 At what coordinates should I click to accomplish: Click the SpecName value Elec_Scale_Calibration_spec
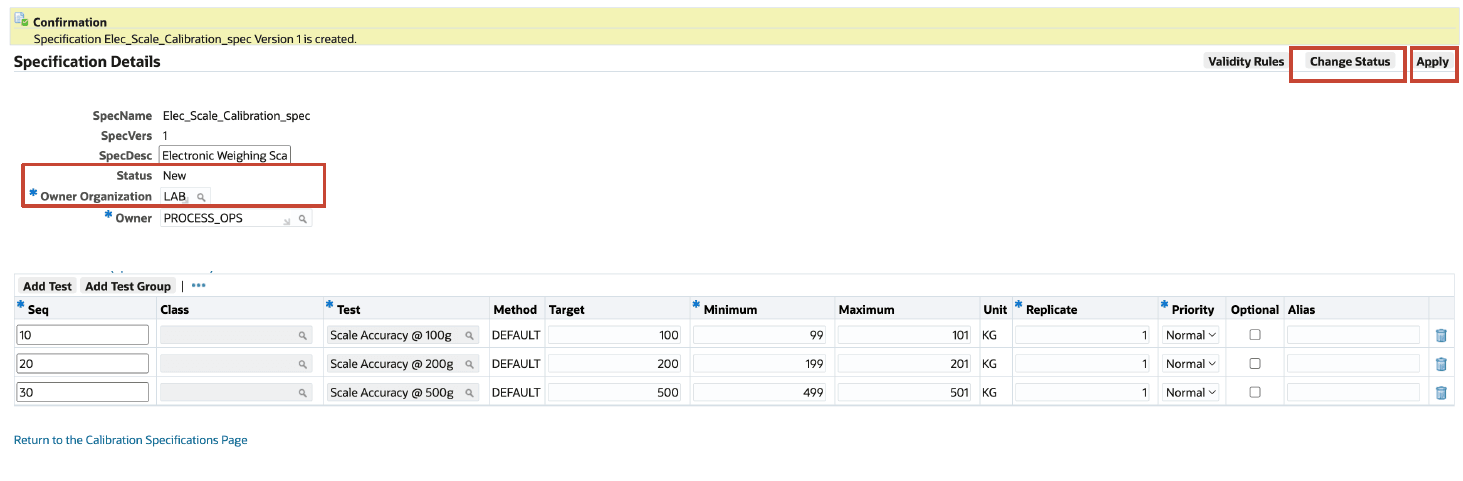point(237,116)
